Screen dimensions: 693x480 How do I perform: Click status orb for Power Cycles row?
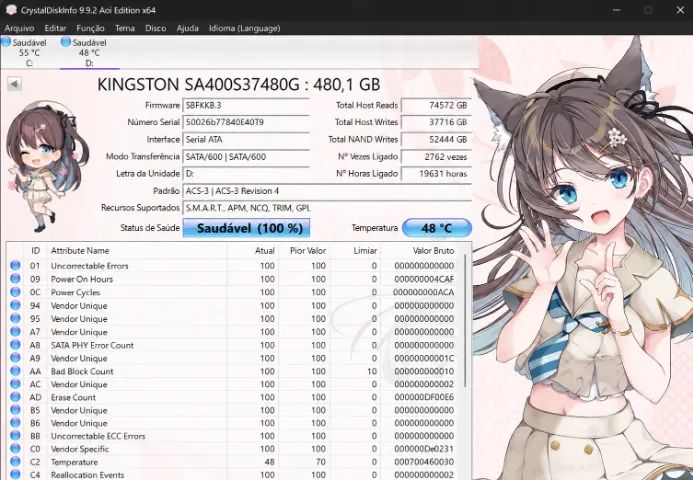pyautogui.click(x=15, y=292)
